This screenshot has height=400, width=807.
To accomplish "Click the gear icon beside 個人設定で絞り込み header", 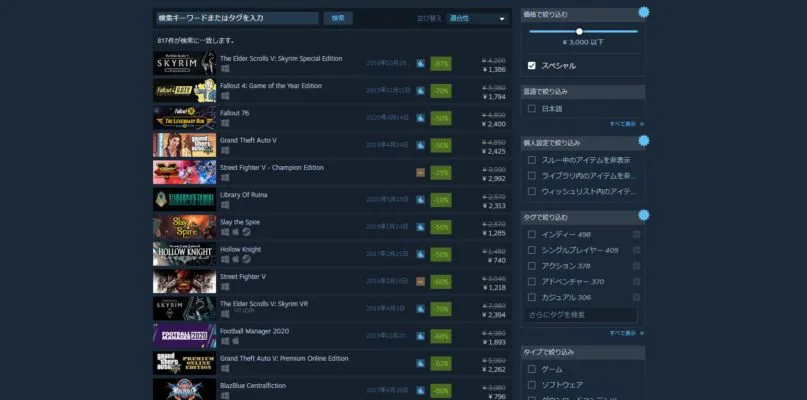I will (x=643, y=141).
